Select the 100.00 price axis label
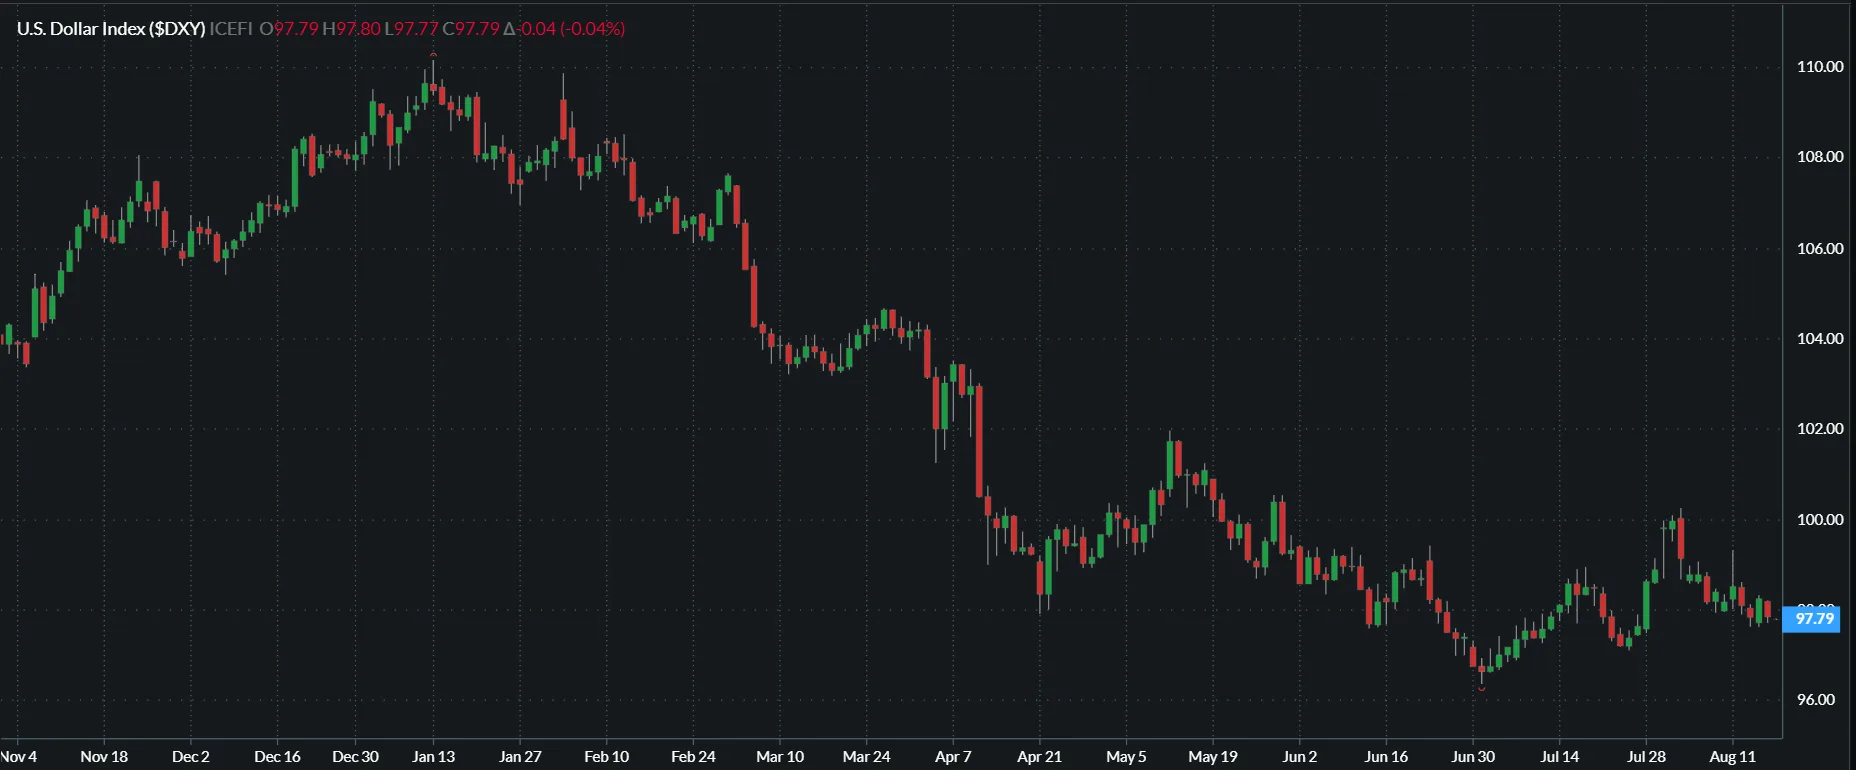Image resolution: width=1856 pixels, height=770 pixels. tap(1820, 520)
